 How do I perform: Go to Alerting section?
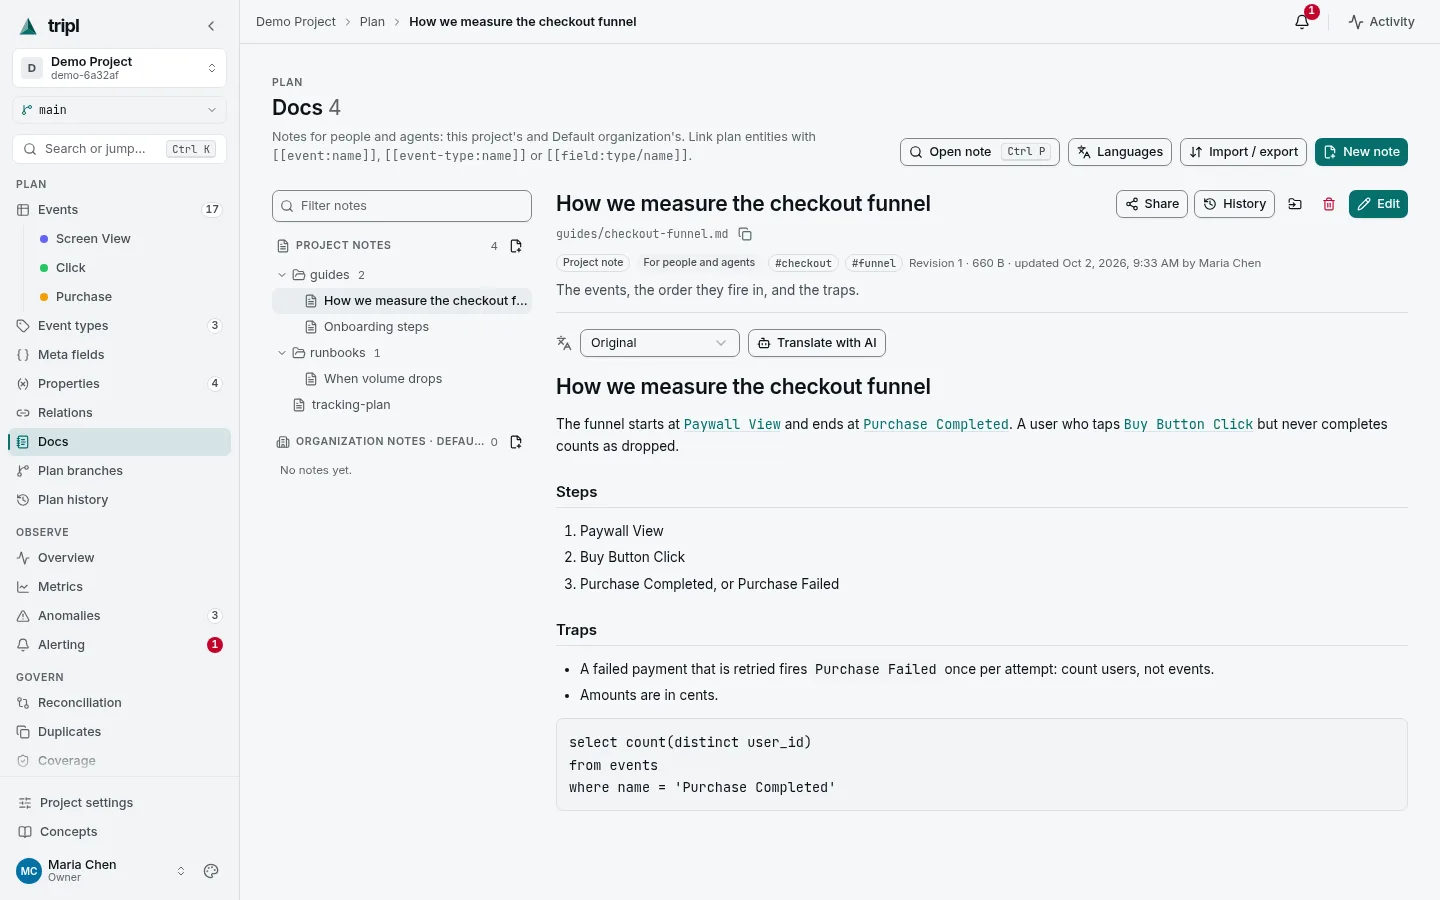[x=120, y=645]
